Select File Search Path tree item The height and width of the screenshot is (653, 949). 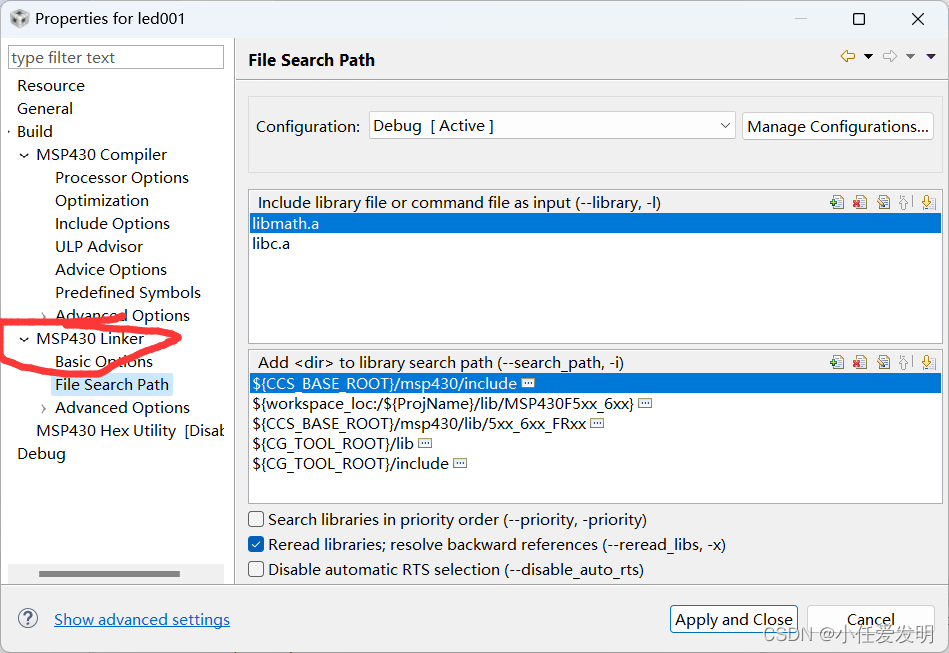click(112, 385)
